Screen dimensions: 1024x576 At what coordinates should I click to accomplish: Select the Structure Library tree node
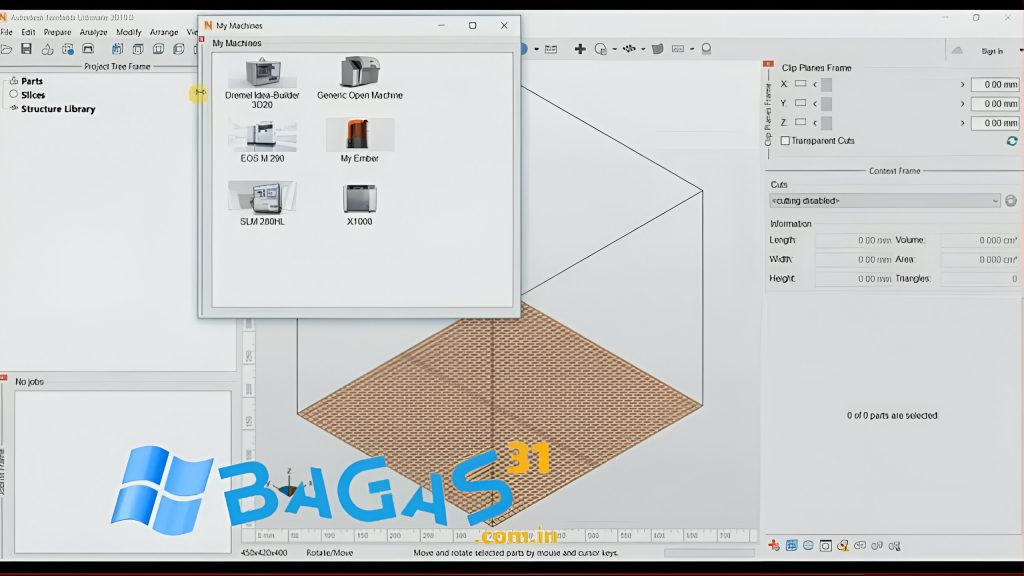58,109
